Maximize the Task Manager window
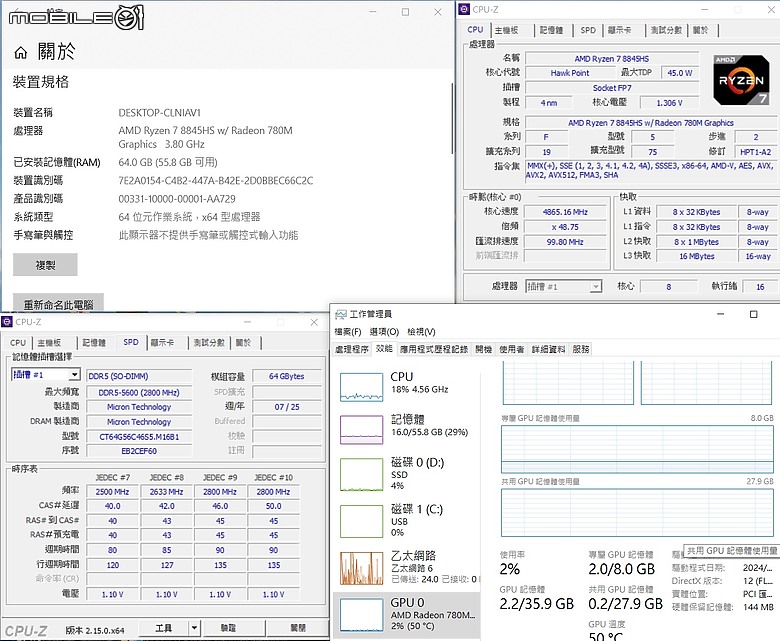This screenshot has height=641, width=780. point(754,314)
